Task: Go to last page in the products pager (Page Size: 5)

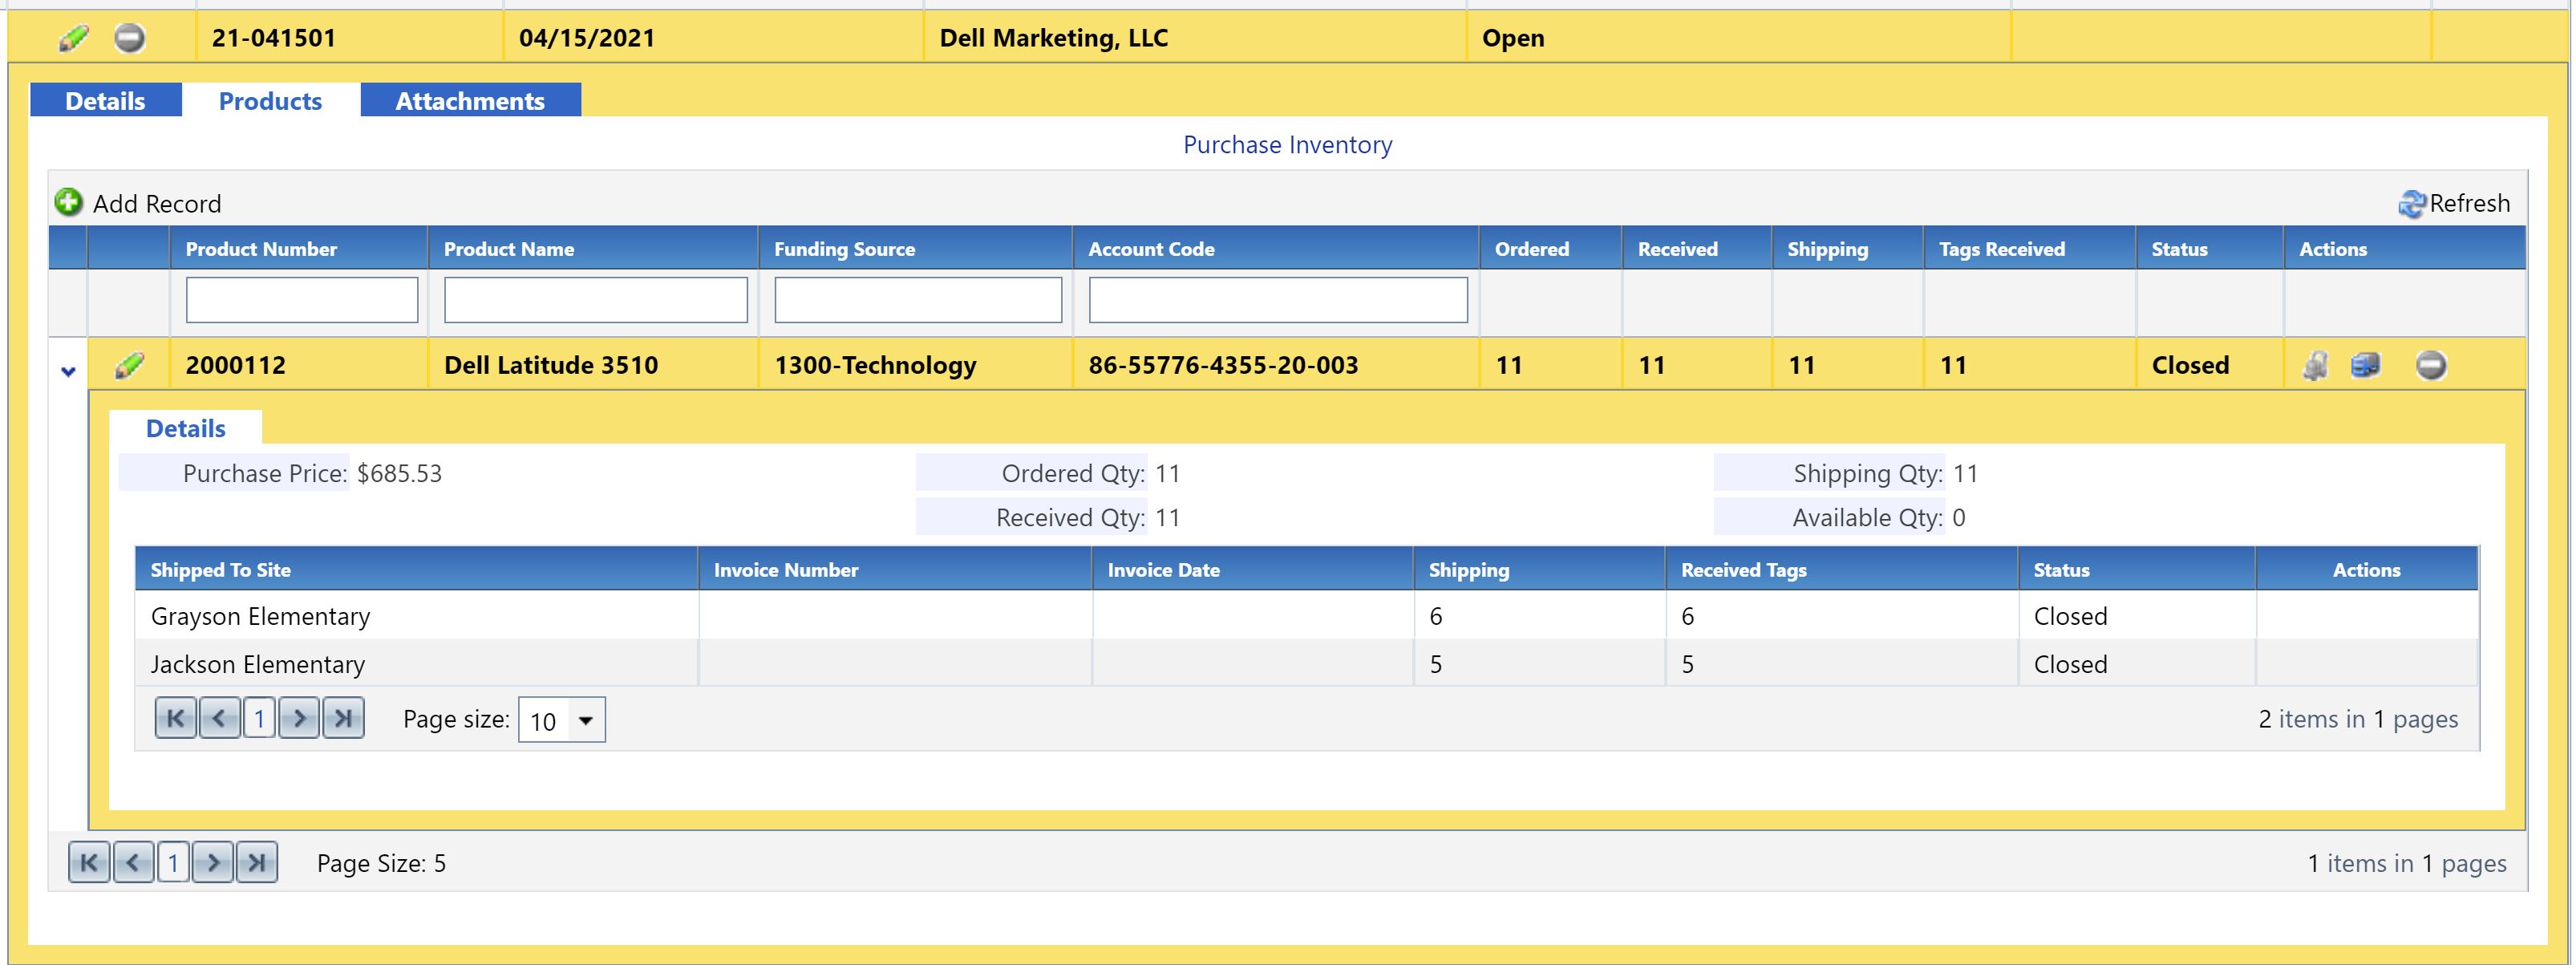Action: tap(257, 862)
